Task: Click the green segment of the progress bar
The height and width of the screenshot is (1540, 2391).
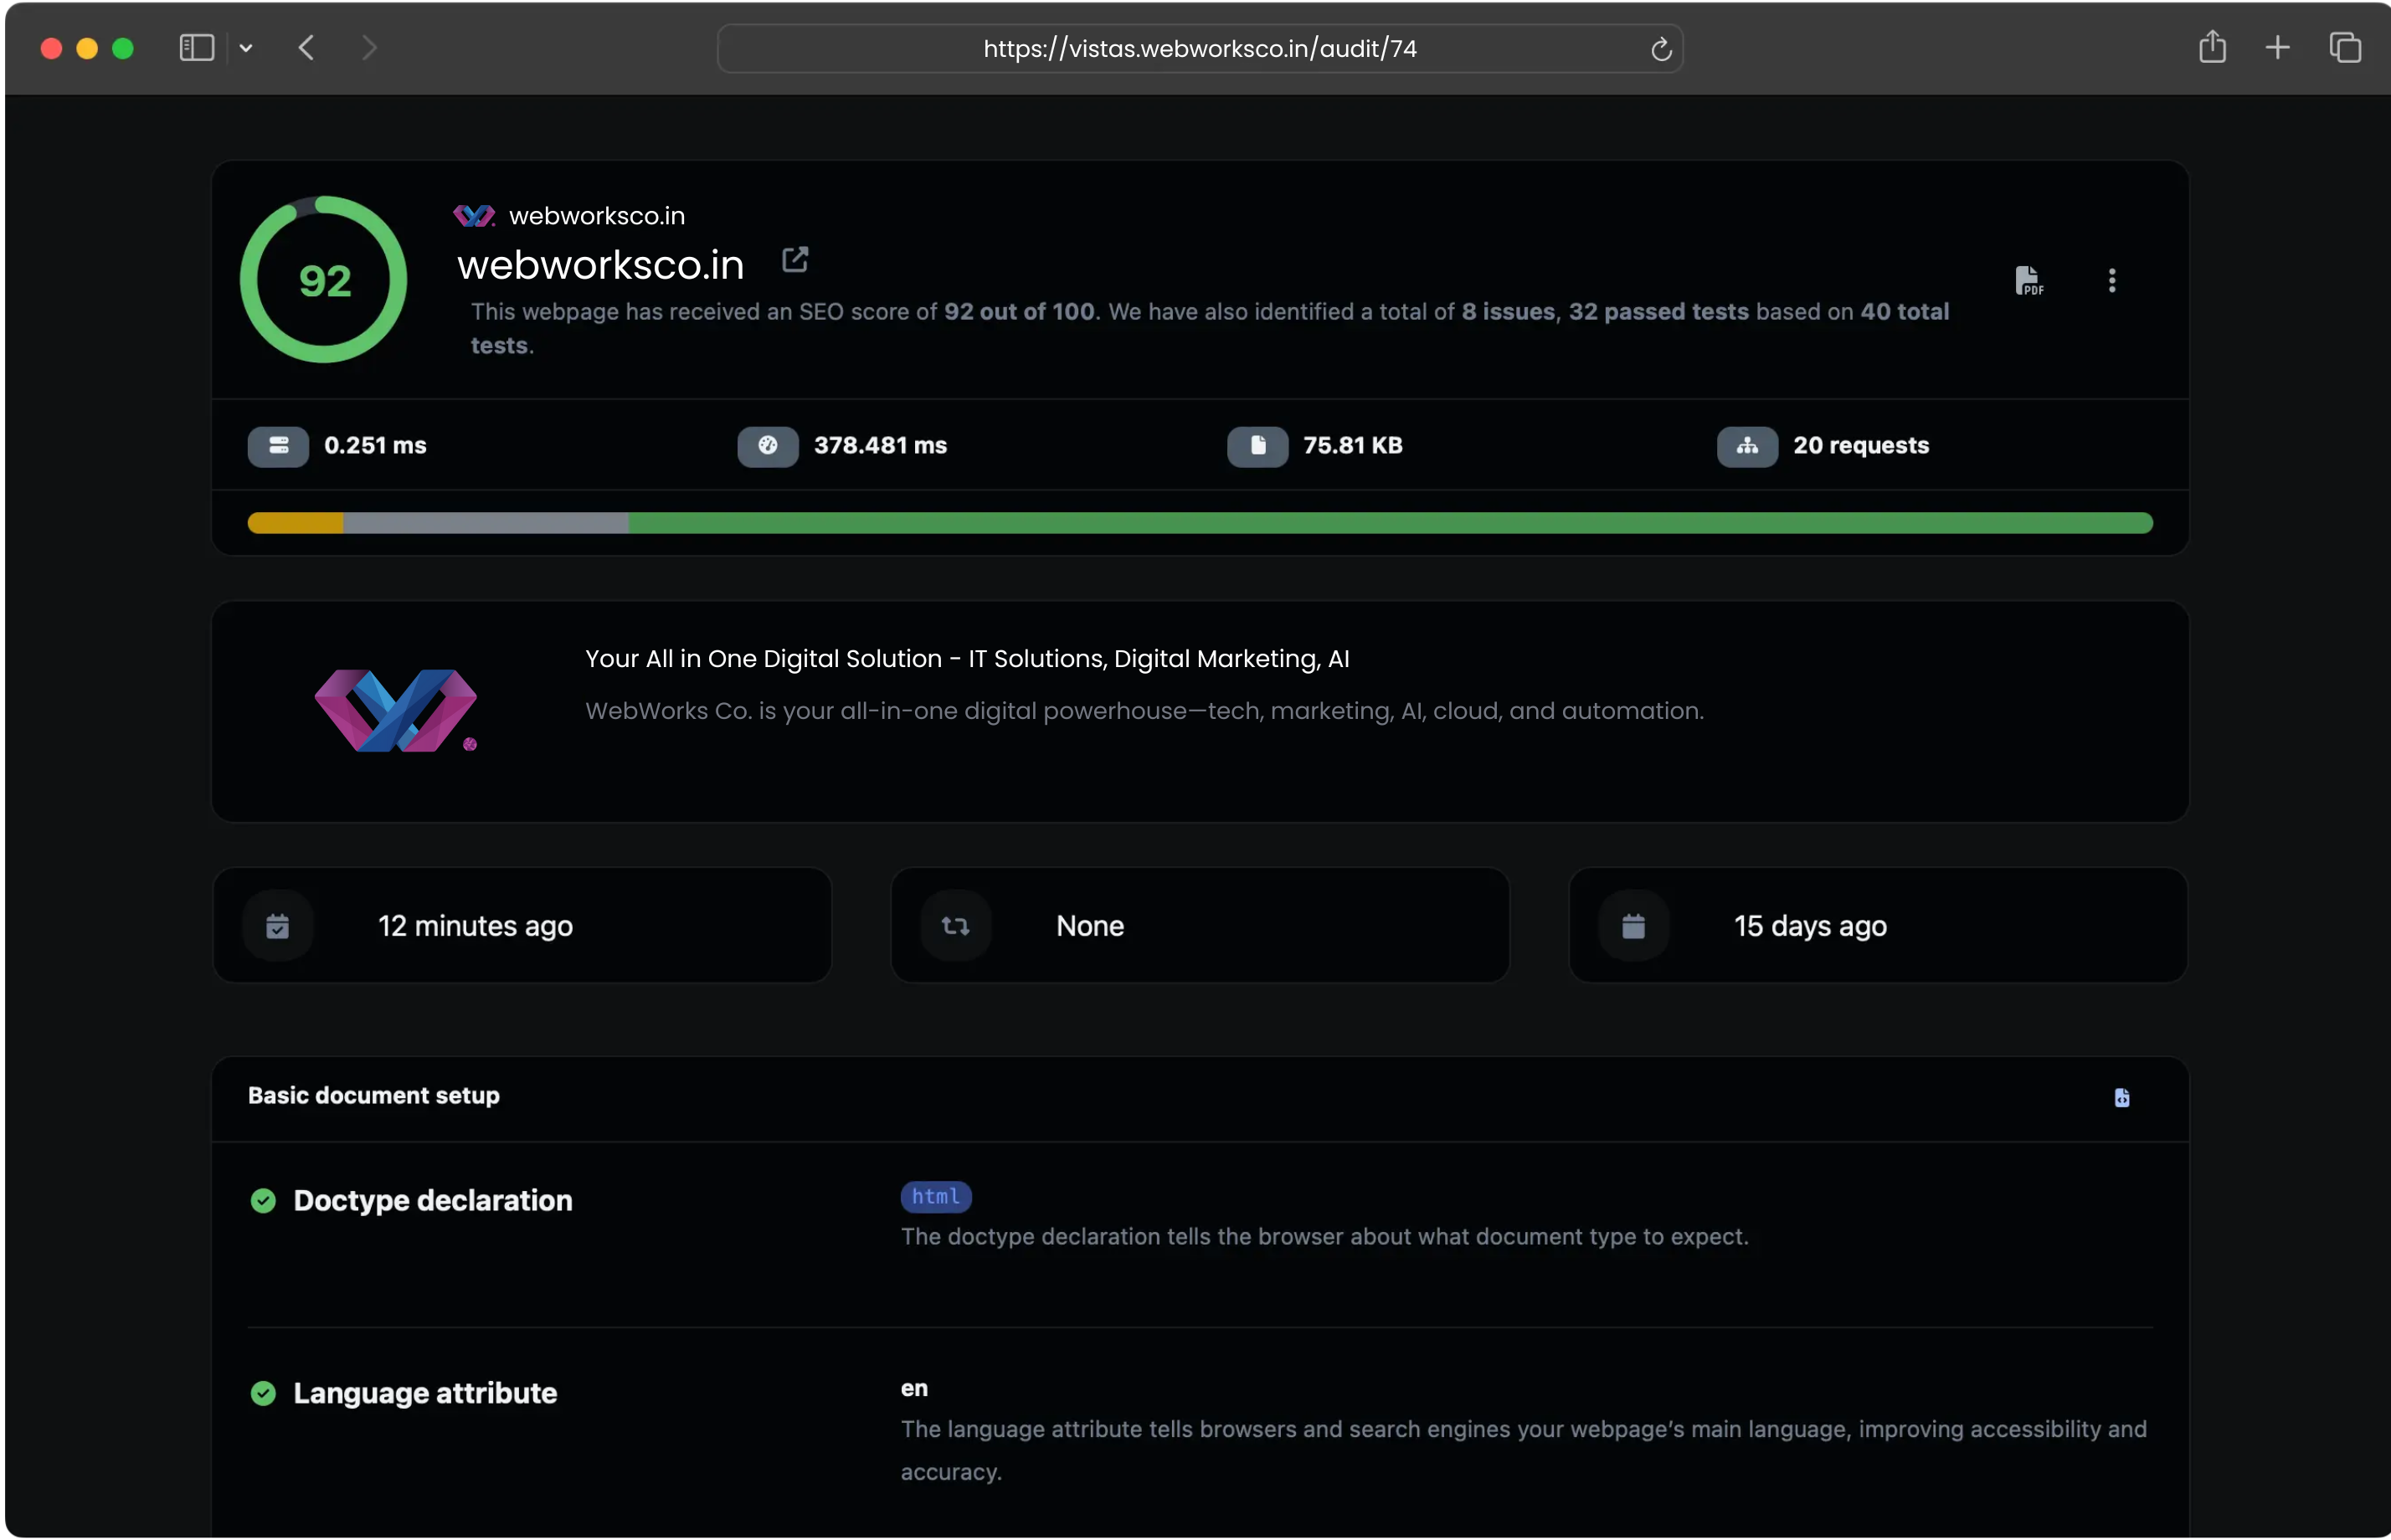Action: click(x=1390, y=523)
